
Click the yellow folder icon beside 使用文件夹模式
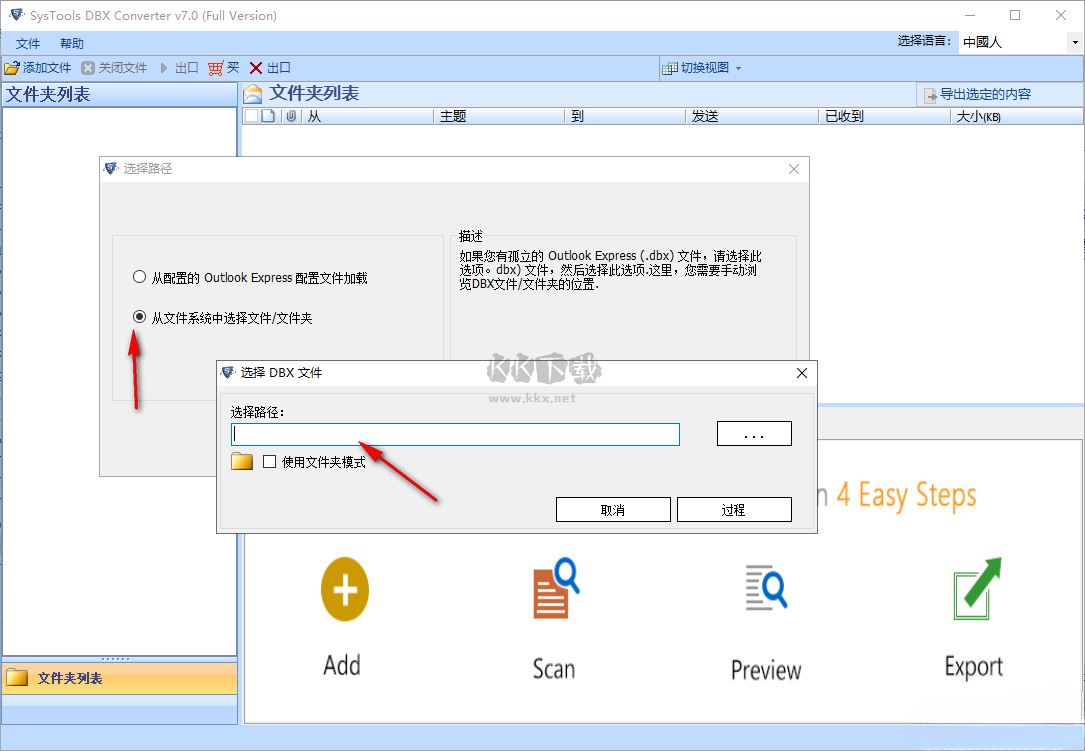(x=241, y=461)
